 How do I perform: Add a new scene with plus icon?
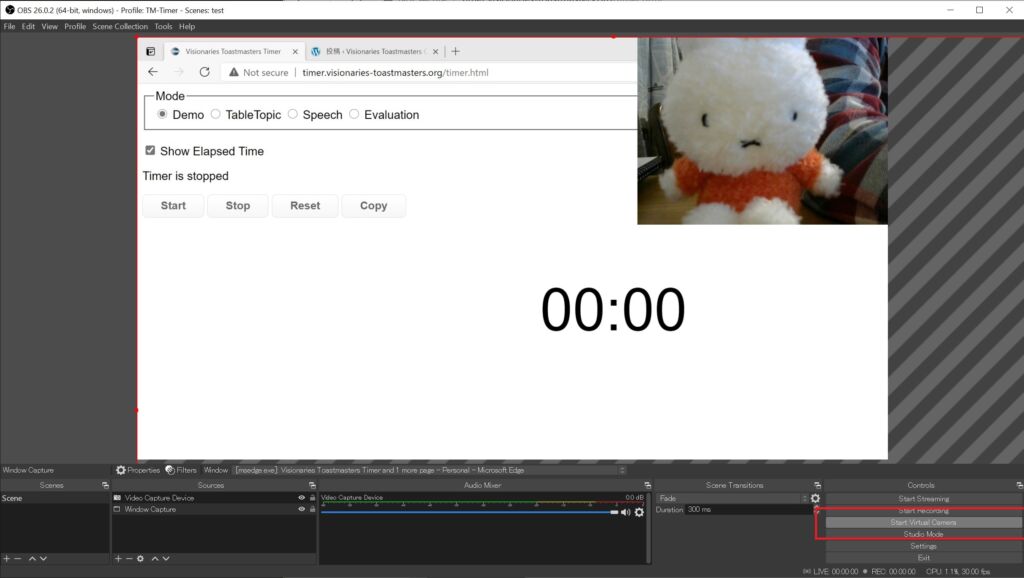[7, 558]
